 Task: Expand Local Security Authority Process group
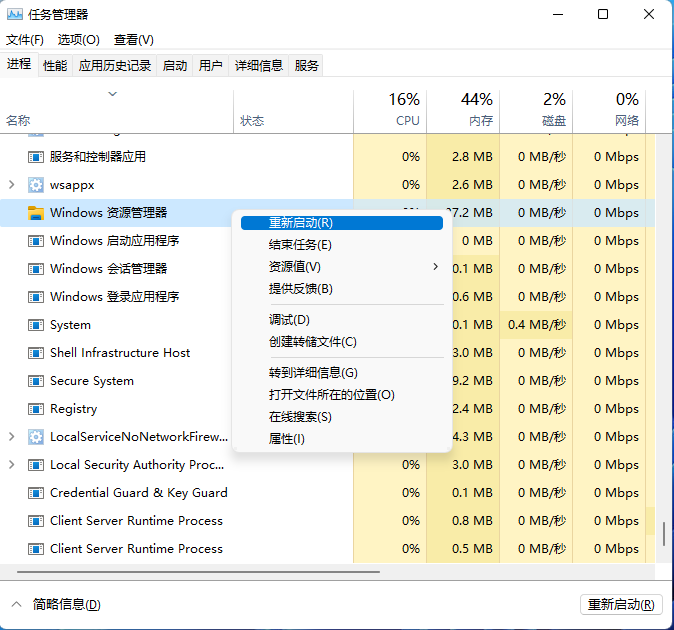(x=12, y=465)
